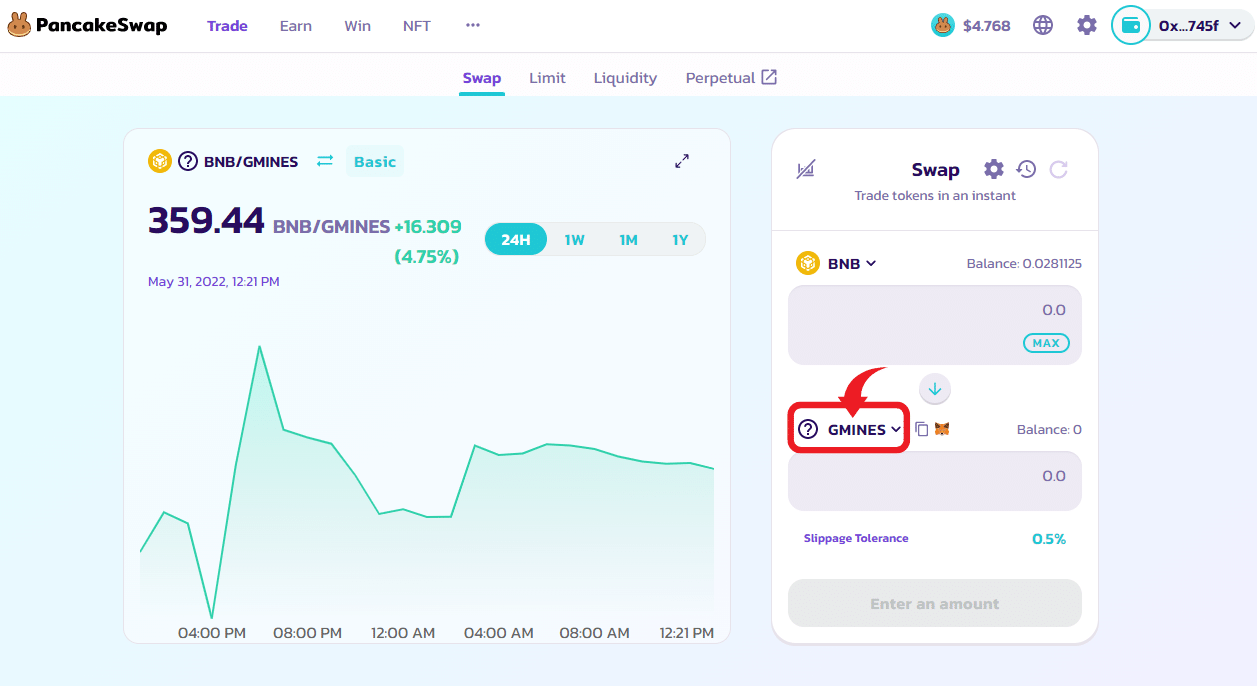The height and width of the screenshot is (686, 1257).
Task: Open recent transactions history icon
Action: coord(1026,169)
